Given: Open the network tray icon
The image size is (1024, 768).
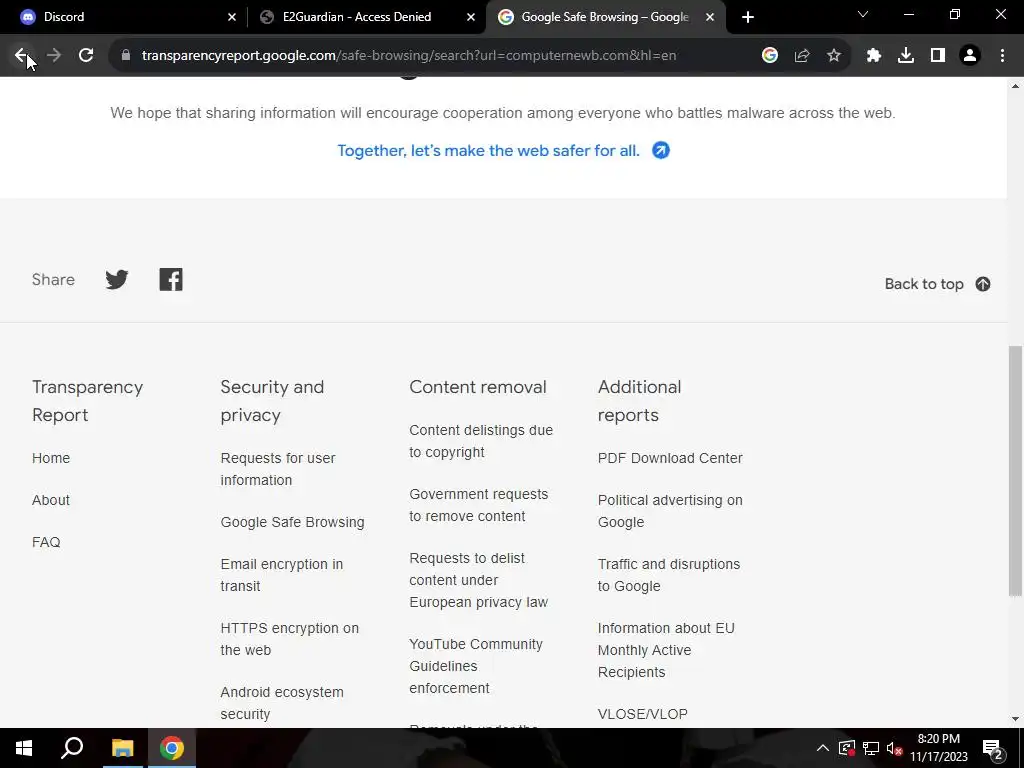Looking at the screenshot, I should [871, 748].
